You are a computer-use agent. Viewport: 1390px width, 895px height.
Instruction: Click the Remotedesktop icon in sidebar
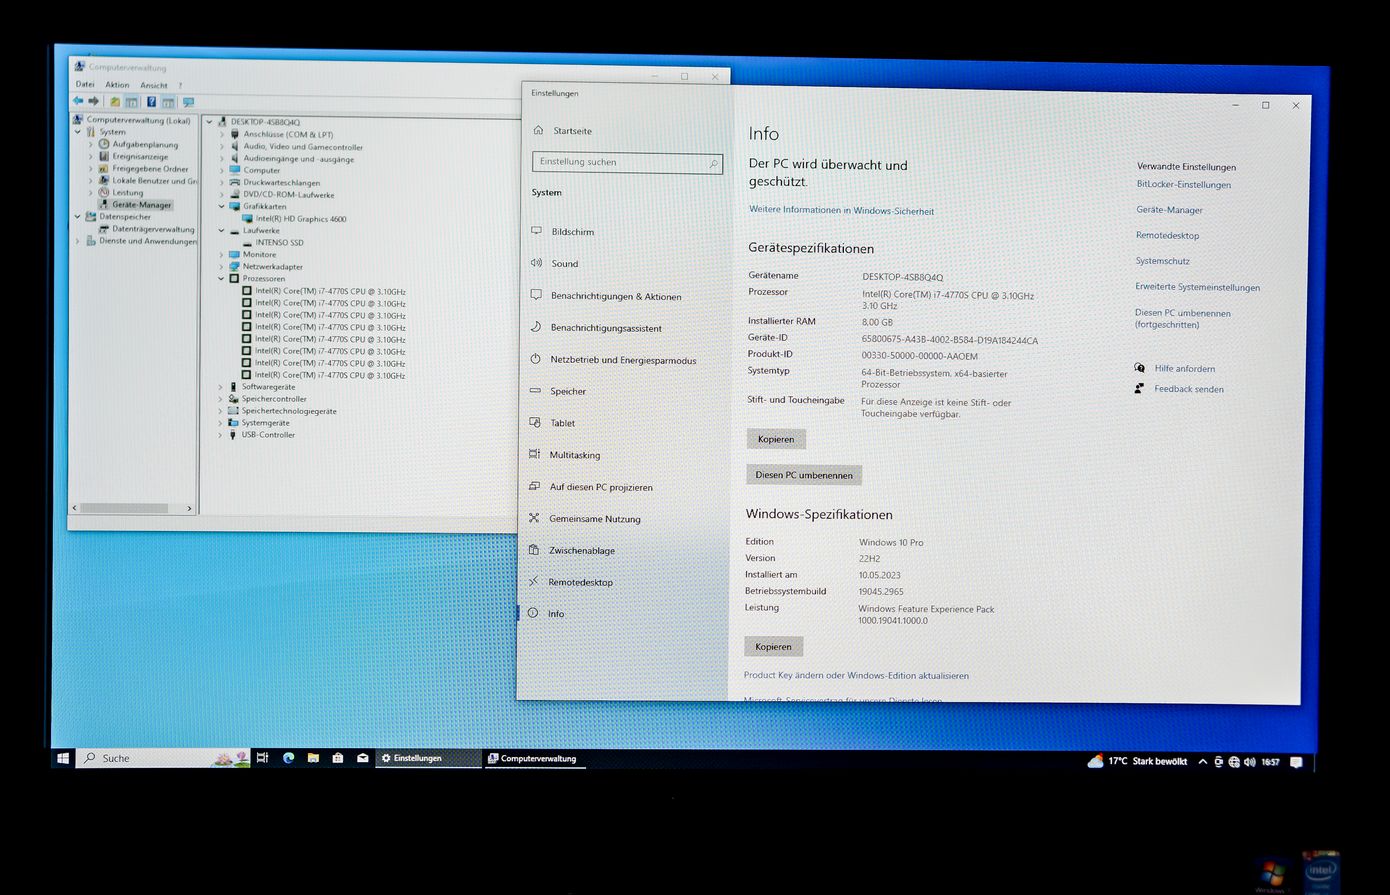(x=533, y=581)
